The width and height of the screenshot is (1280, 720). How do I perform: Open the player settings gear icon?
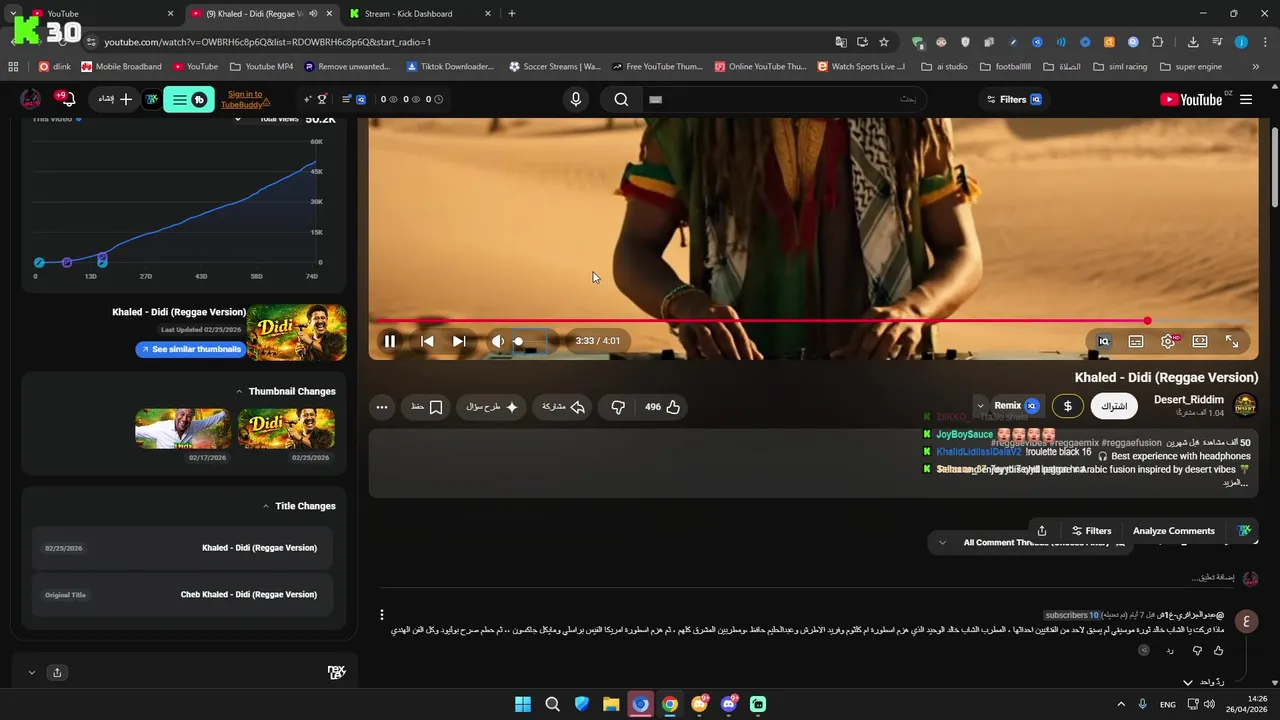1168,341
